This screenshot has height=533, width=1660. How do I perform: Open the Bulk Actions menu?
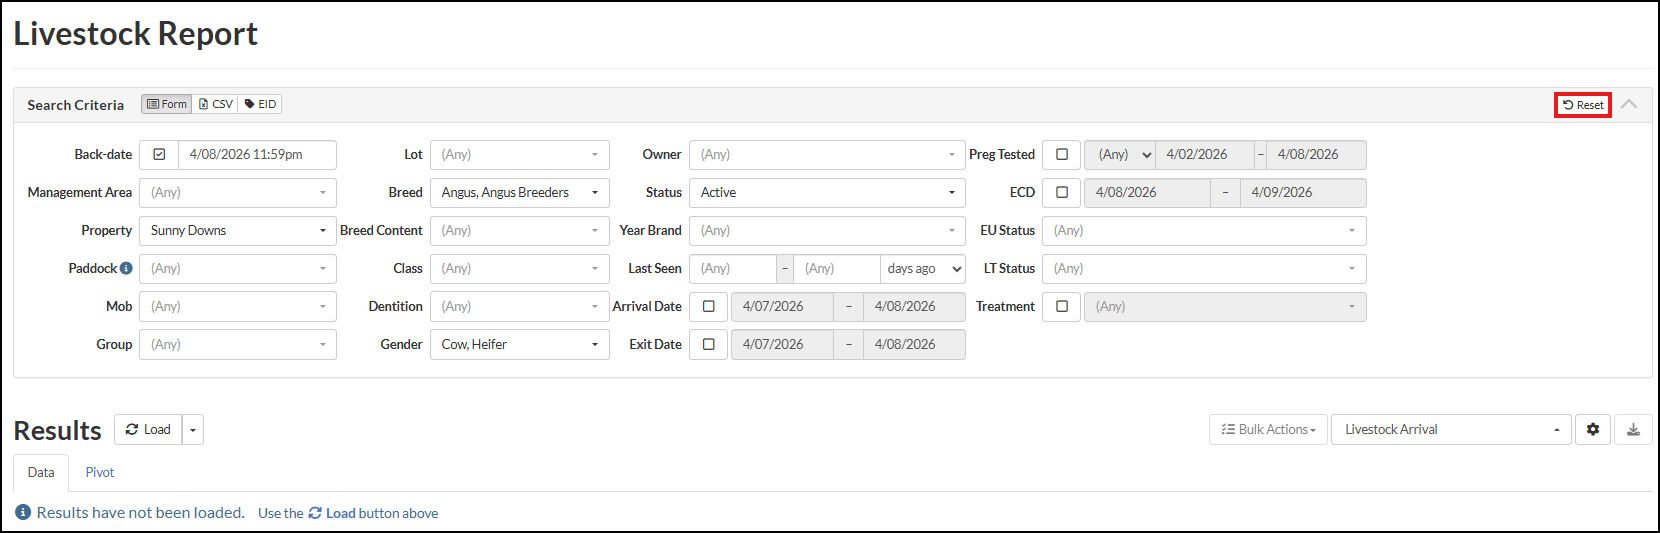tap(1268, 429)
